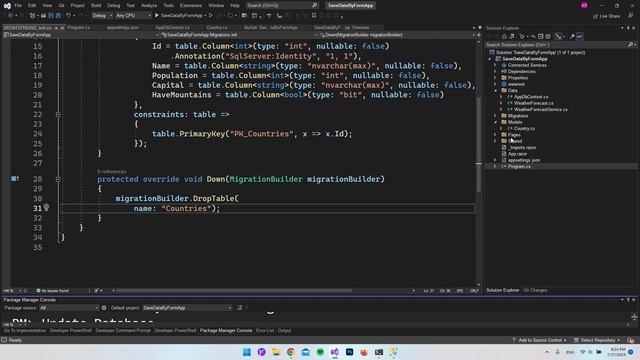
Task: Click Add to Source Control button
Action: tap(540, 340)
